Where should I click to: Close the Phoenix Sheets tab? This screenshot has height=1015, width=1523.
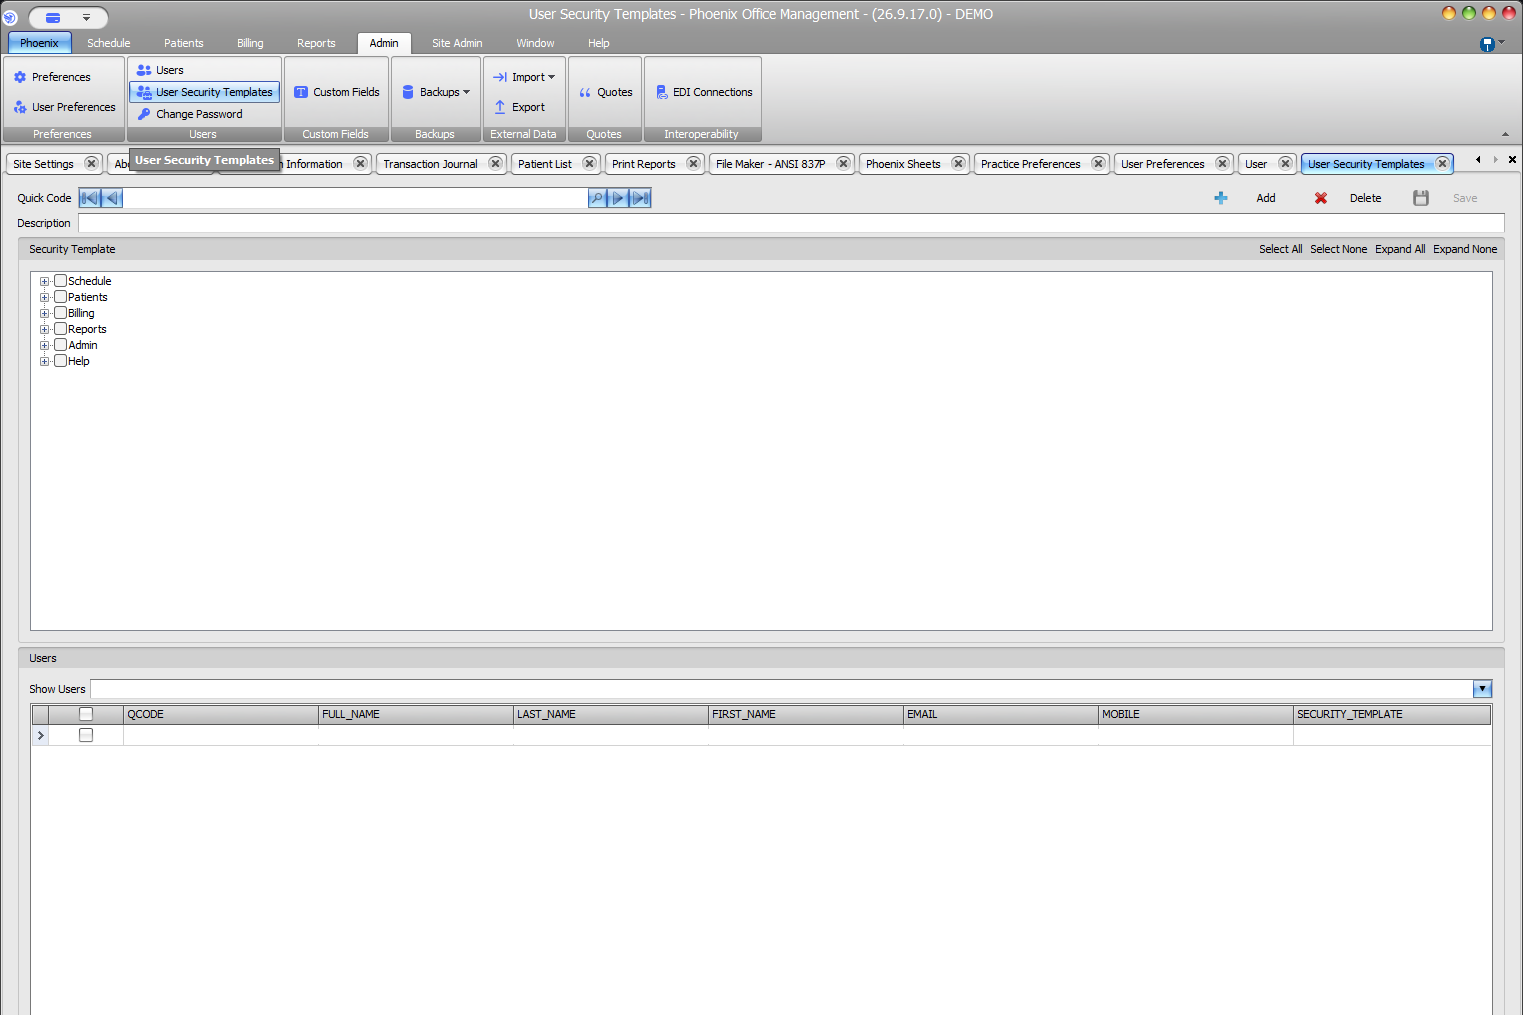[x=958, y=163]
